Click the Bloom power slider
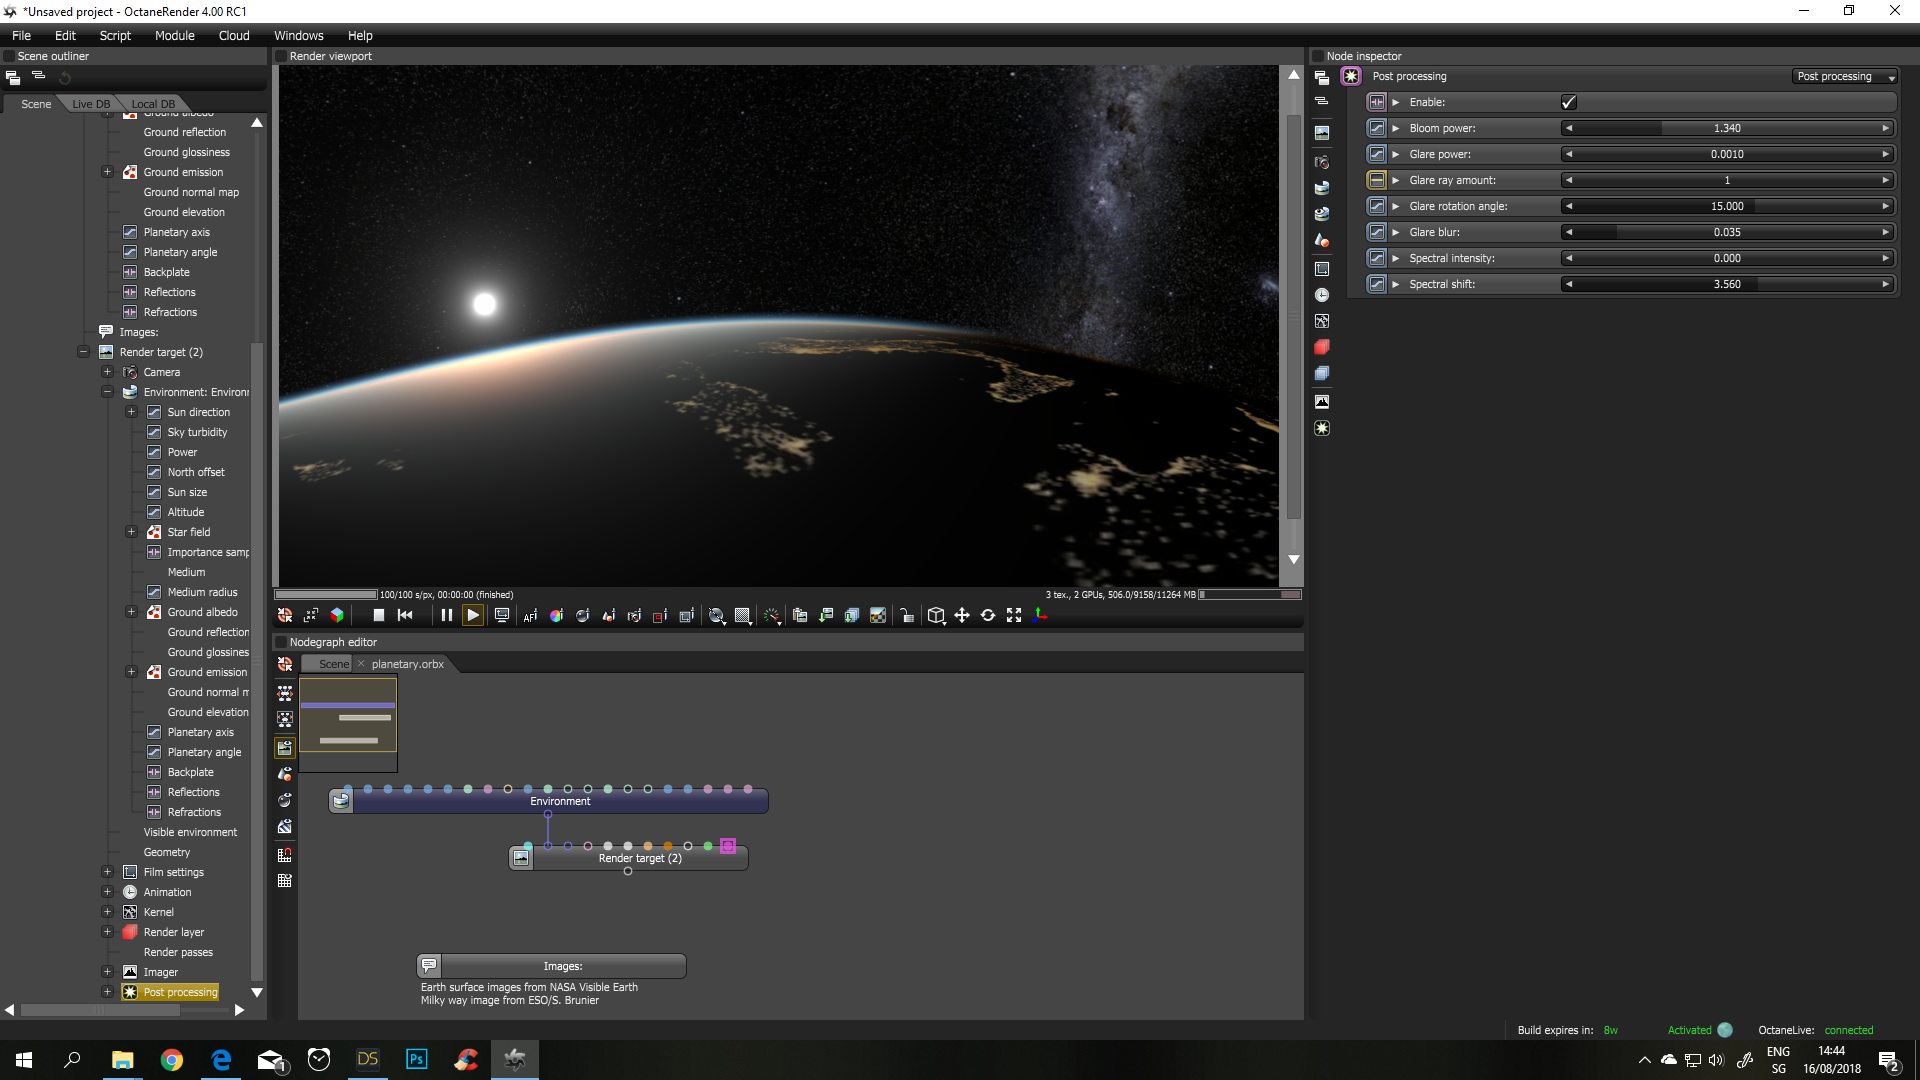The image size is (1920, 1080). [1726, 128]
